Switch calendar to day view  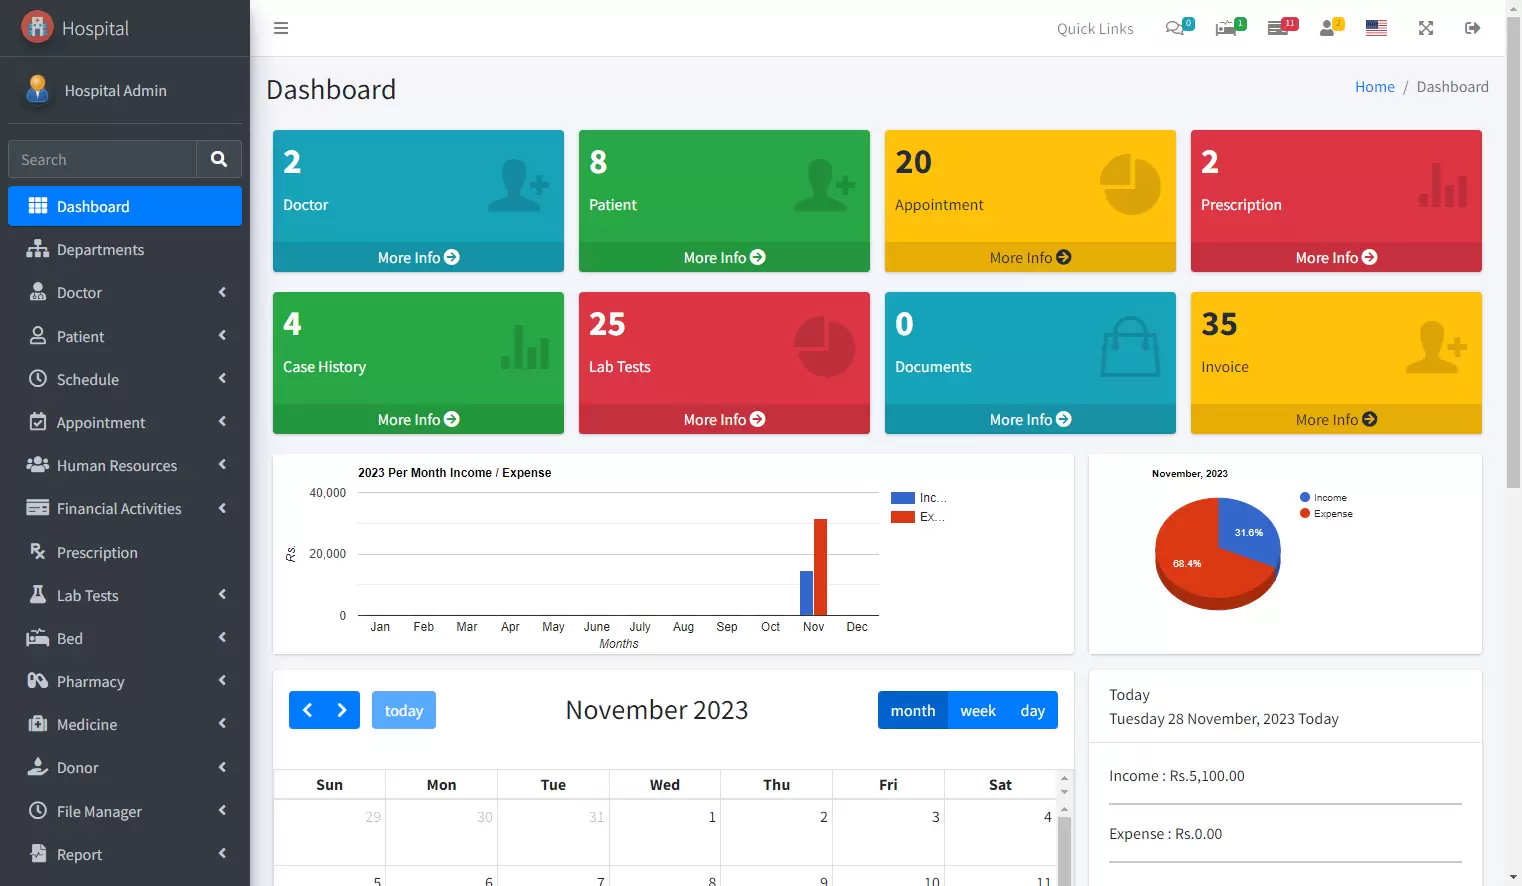tap(1033, 710)
